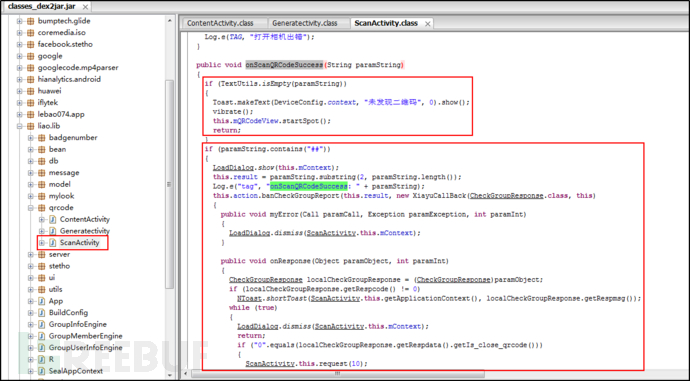
Task: Click the bumptech.glide package icon
Action: point(30,21)
